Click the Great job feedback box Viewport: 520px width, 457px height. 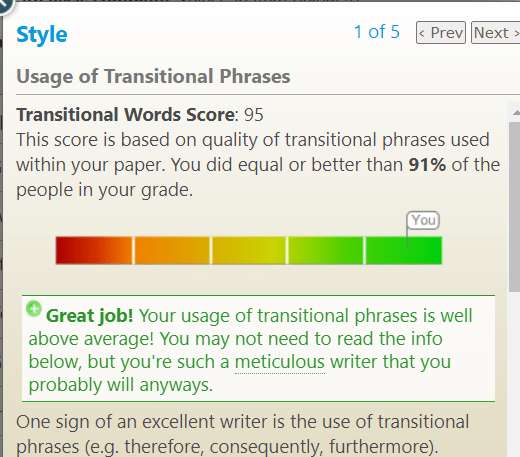click(x=258, y=349)
